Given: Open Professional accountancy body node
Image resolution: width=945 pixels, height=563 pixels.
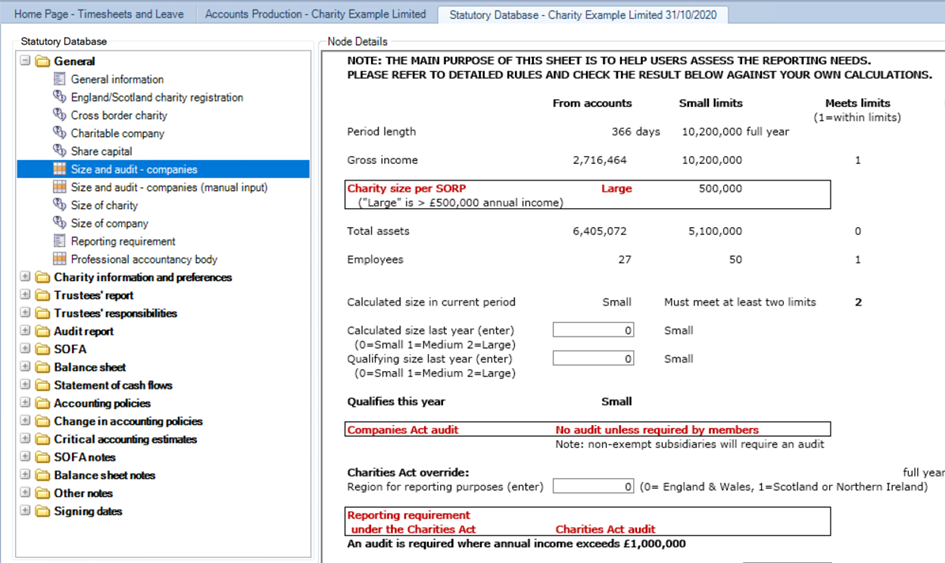Looking at the screenshot, I should coord(144,259).
